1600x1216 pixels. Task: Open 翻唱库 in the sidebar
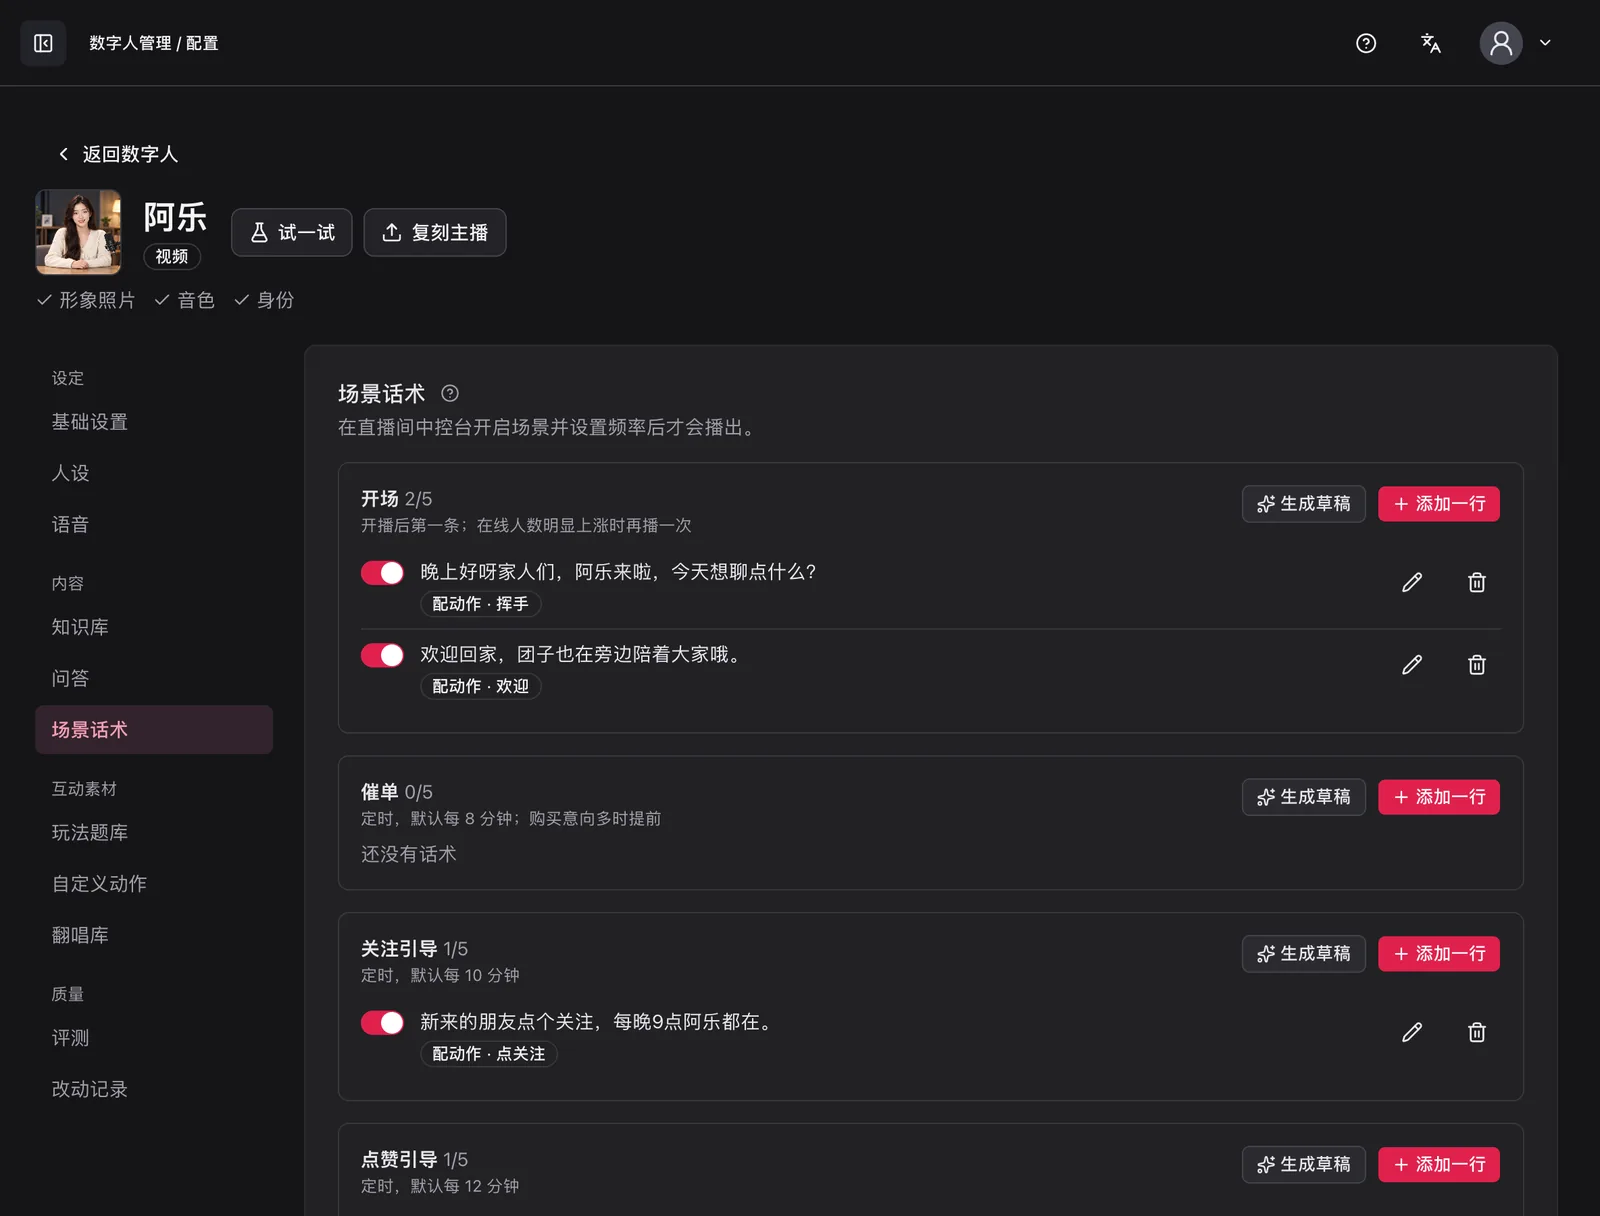154,935
